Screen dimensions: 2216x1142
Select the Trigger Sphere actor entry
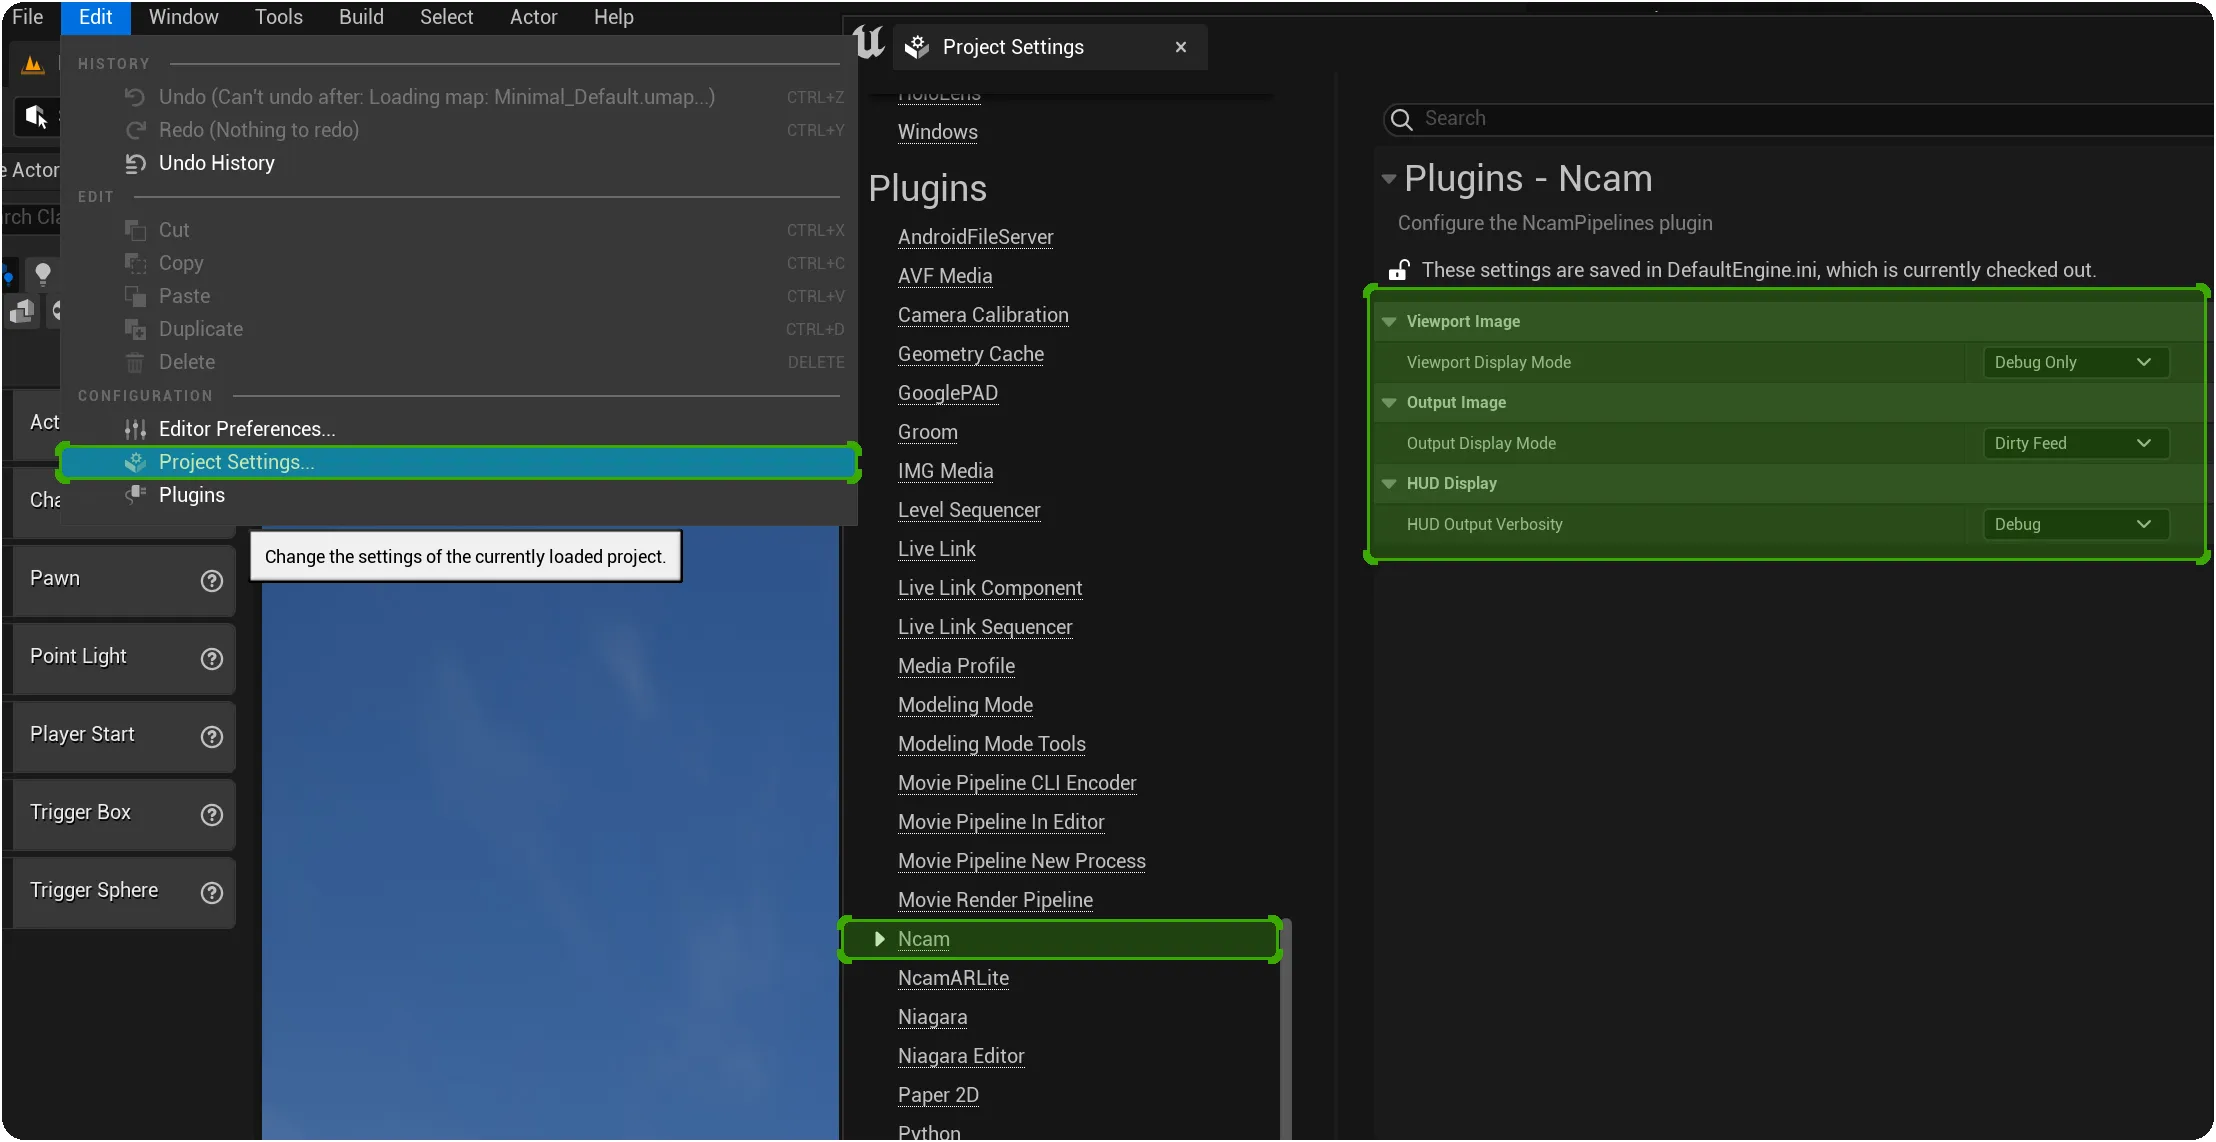click(124, 892)
